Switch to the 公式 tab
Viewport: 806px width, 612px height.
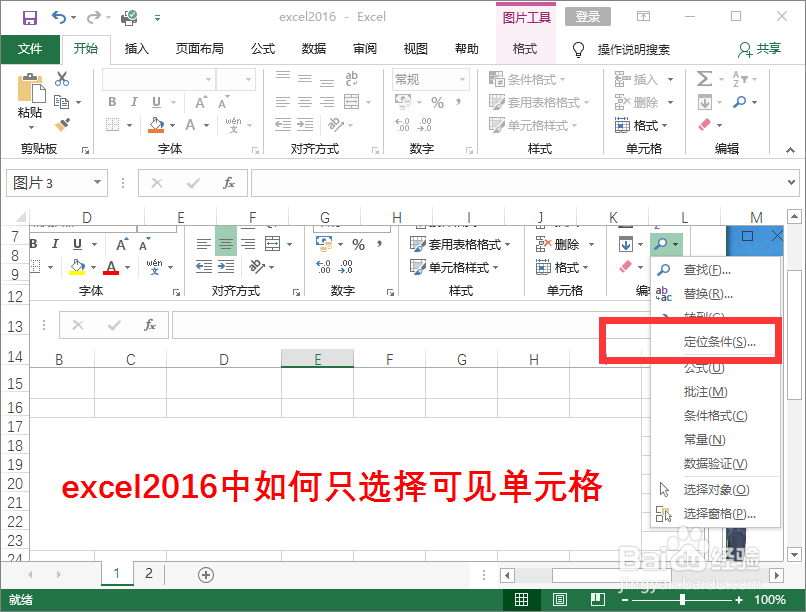point(263,49)
